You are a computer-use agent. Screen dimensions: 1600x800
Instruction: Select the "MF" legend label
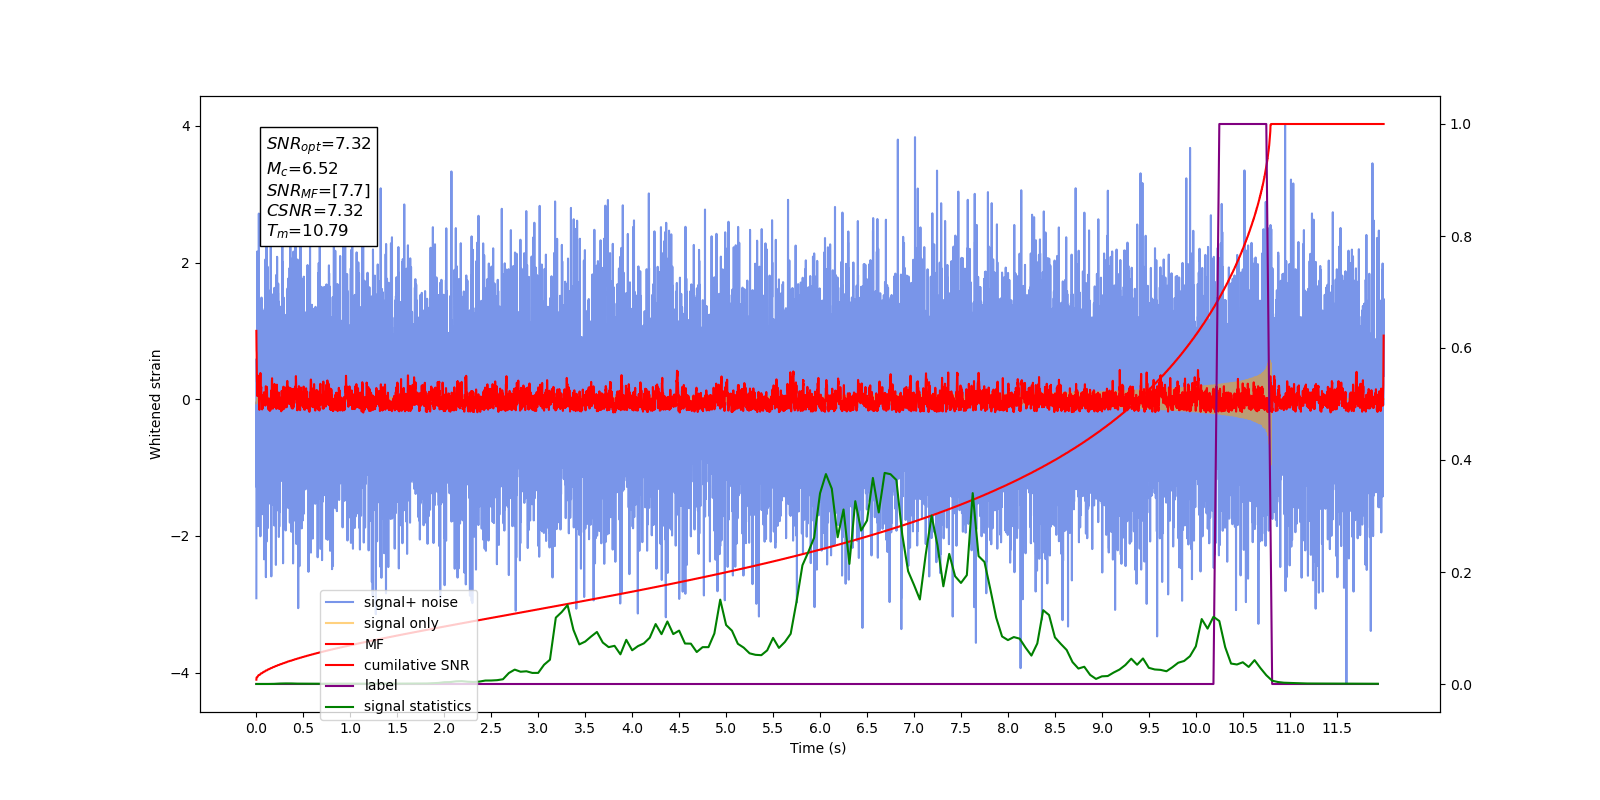tap(374, 644)
